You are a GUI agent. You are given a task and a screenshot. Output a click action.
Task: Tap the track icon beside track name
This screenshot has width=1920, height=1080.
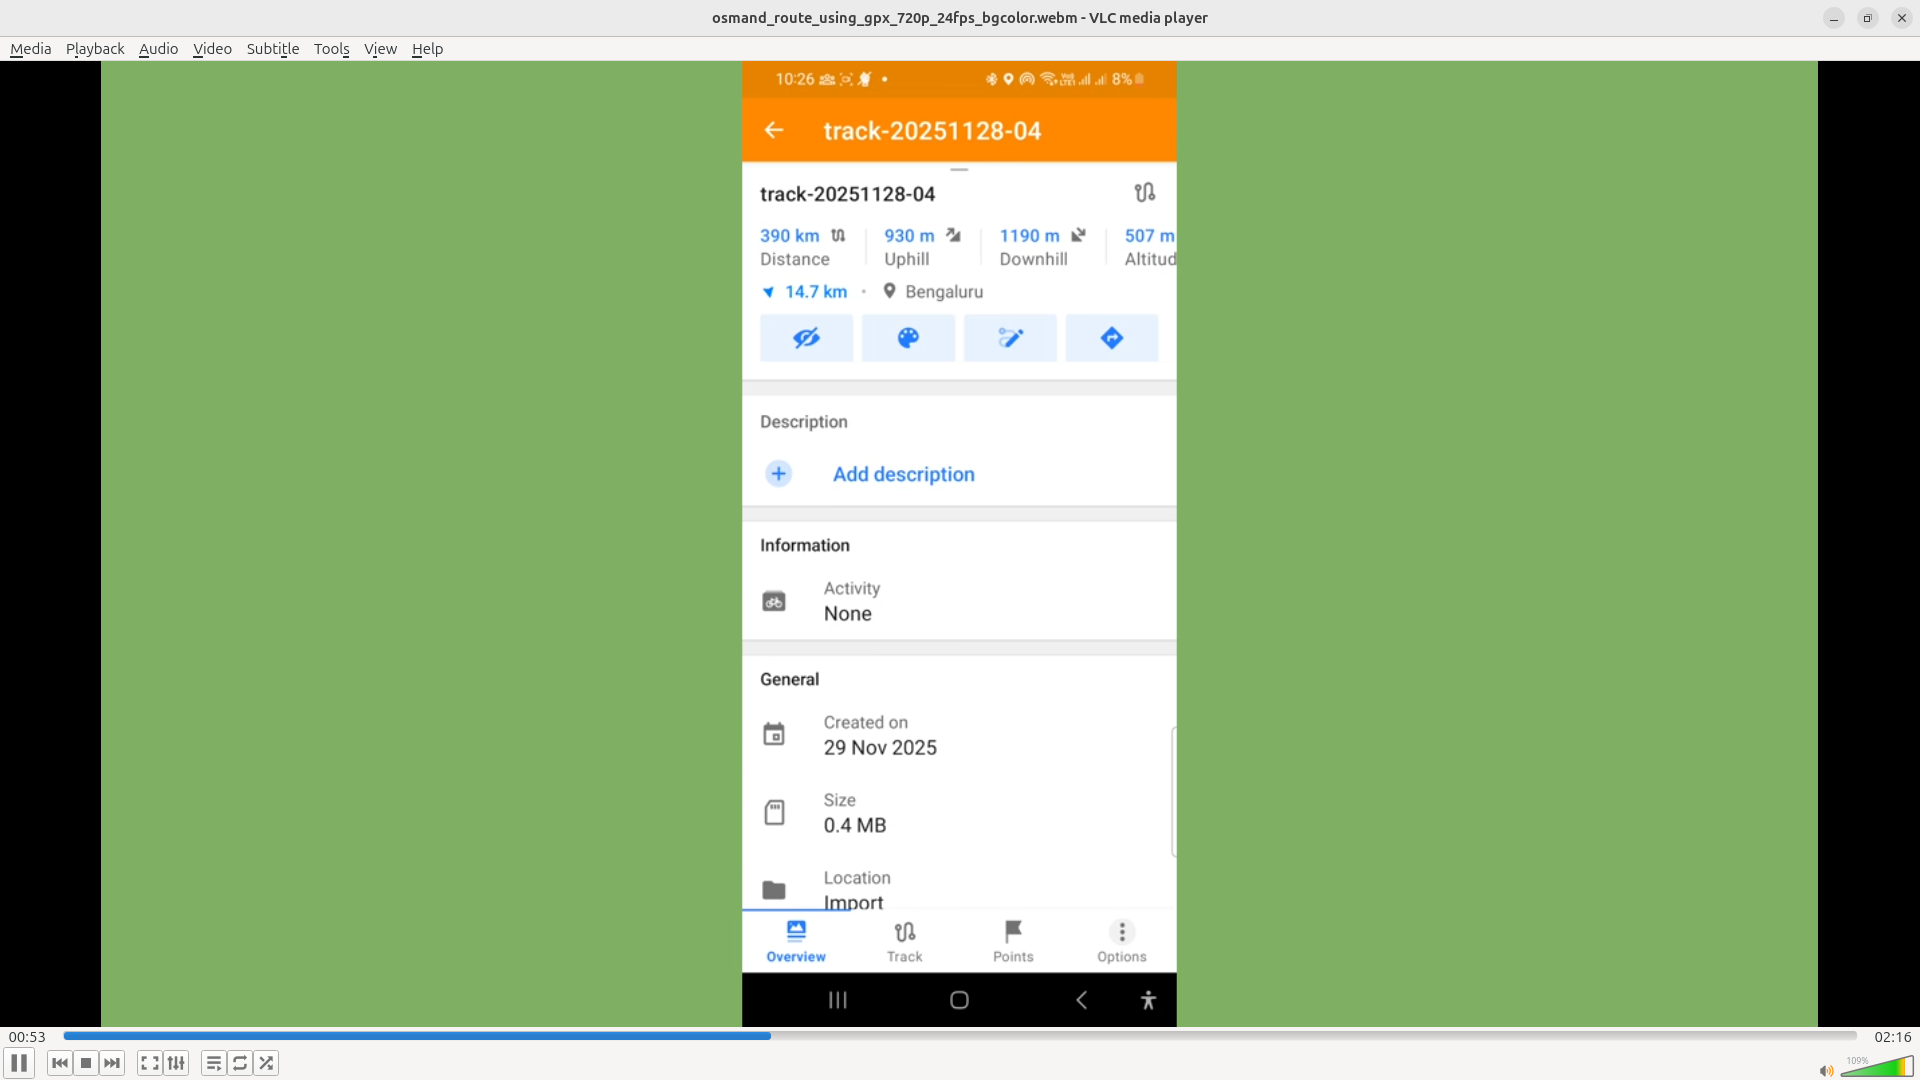[x=1145, y=192]
